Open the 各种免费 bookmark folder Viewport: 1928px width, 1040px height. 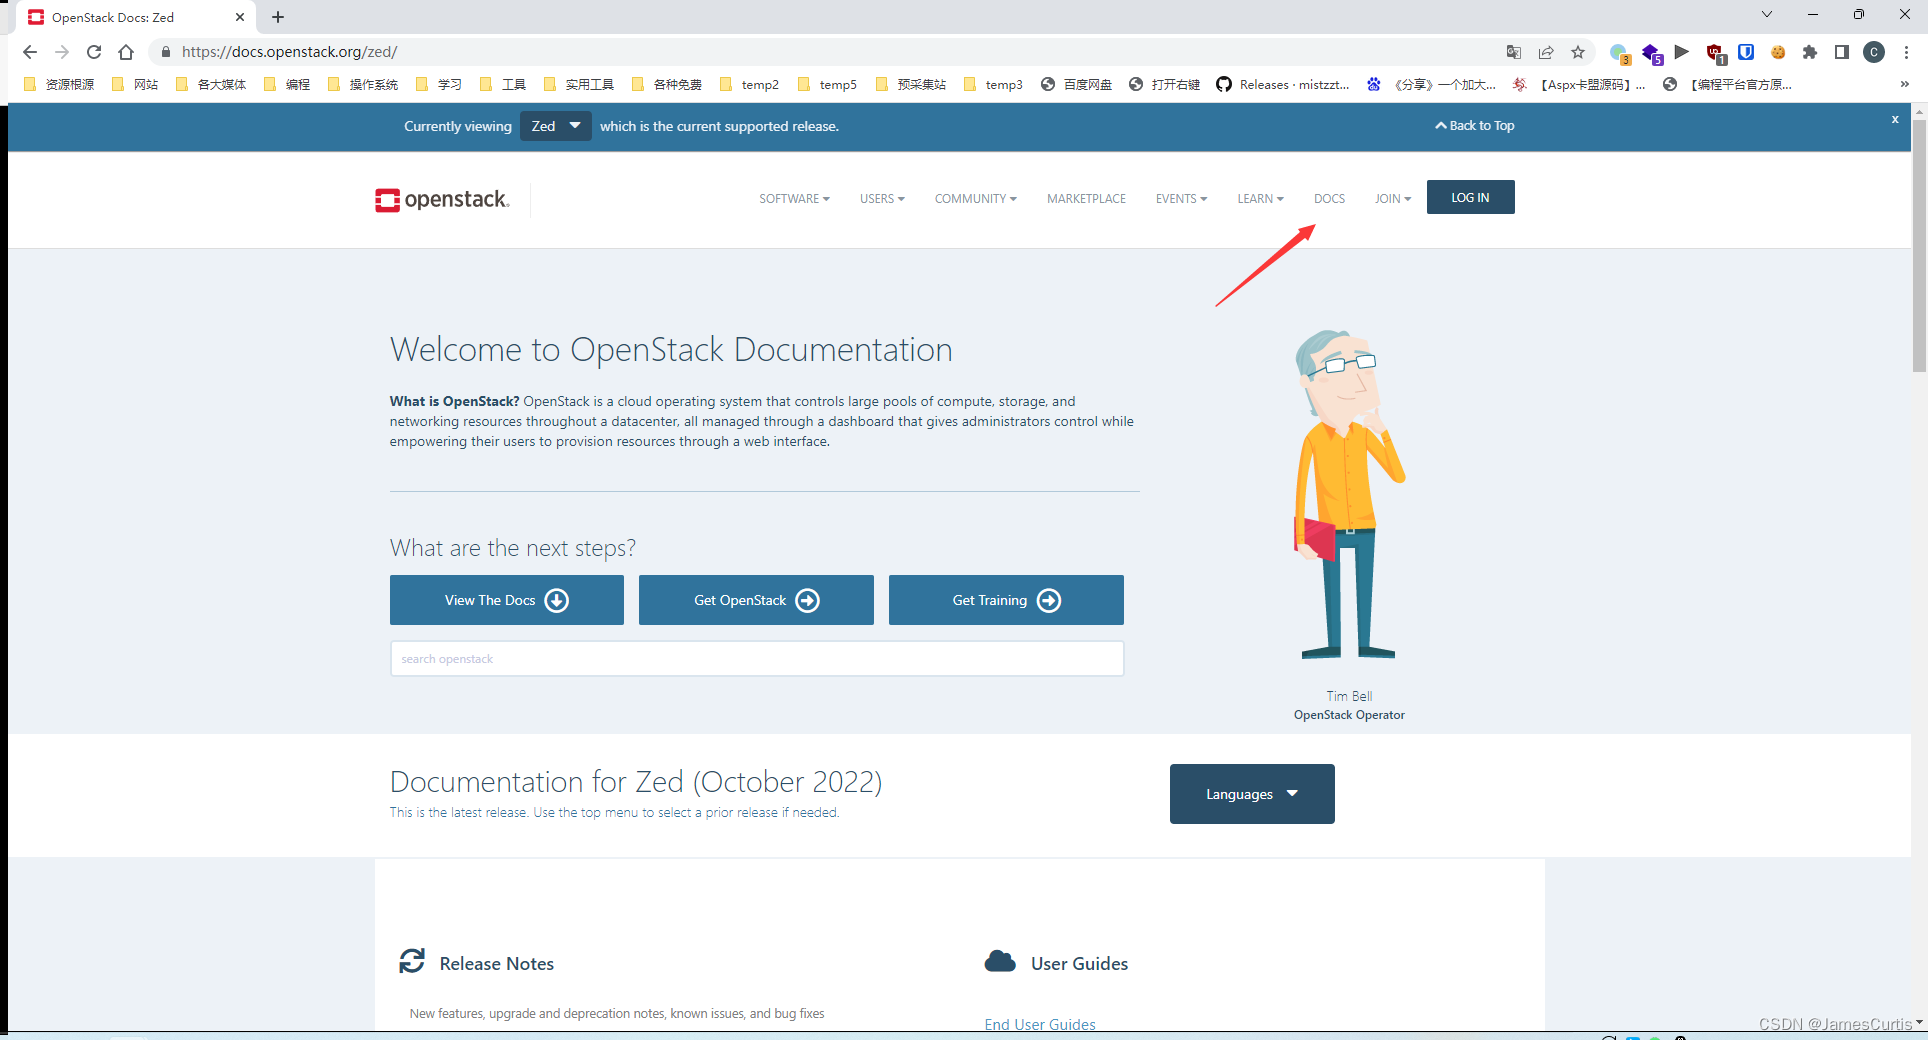[667, 85]
